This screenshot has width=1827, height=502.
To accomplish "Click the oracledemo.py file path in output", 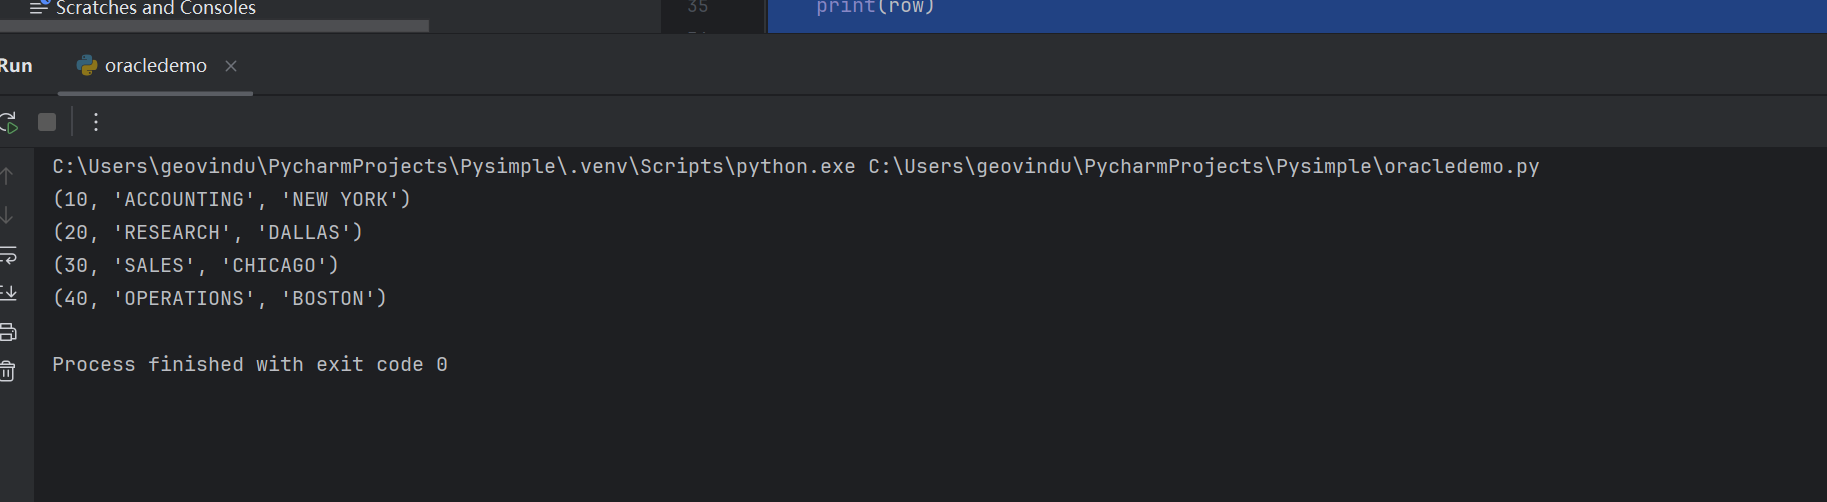I will tap(1203, 167).
